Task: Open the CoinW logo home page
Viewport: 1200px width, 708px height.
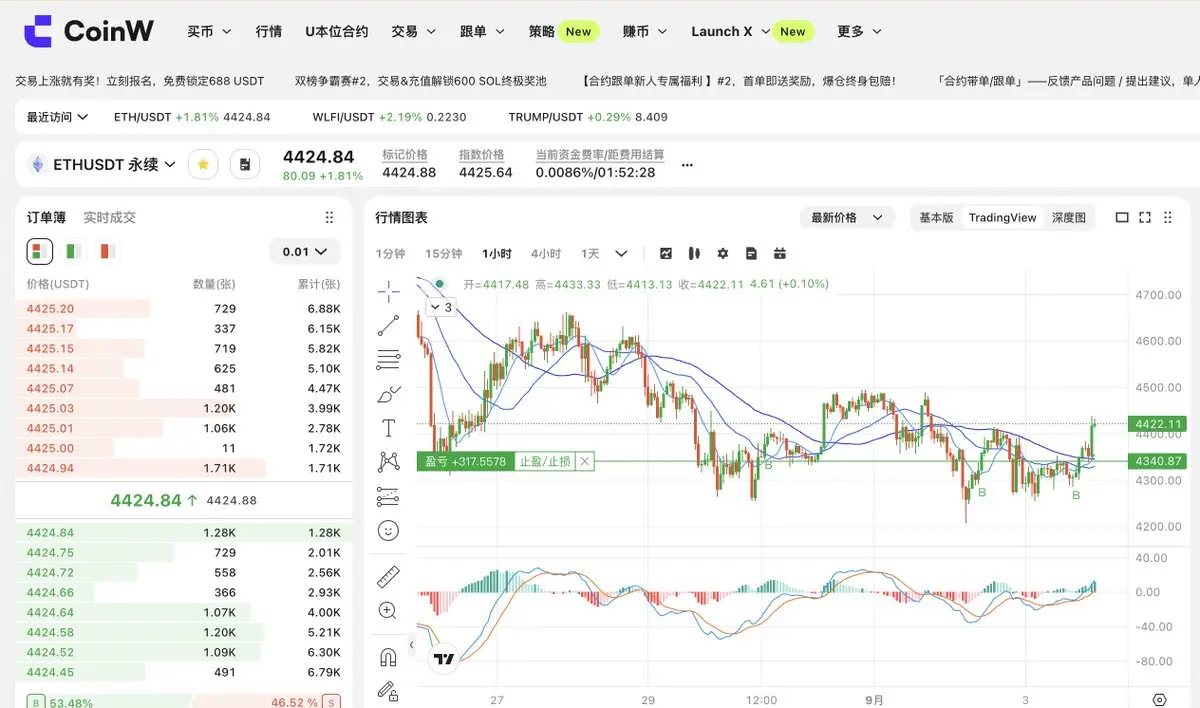Action: coord(89,31)
